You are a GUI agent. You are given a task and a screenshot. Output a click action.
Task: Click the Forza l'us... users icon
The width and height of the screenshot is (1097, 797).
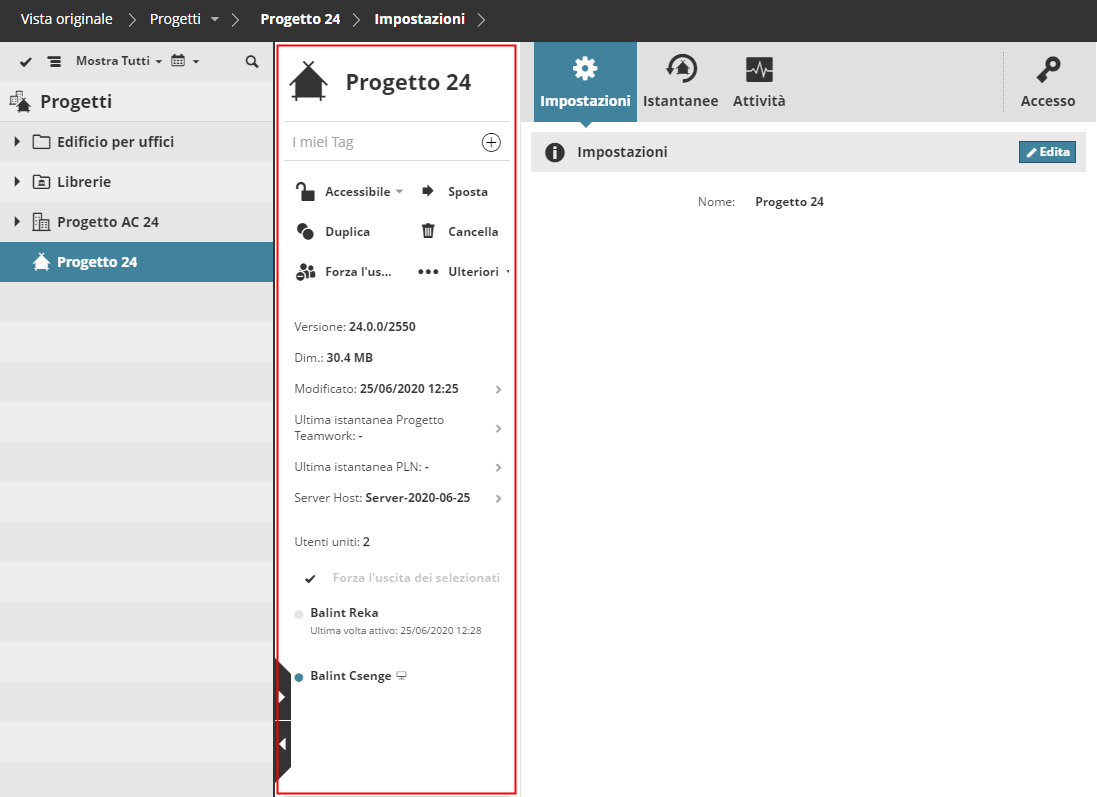pos(305,271)
